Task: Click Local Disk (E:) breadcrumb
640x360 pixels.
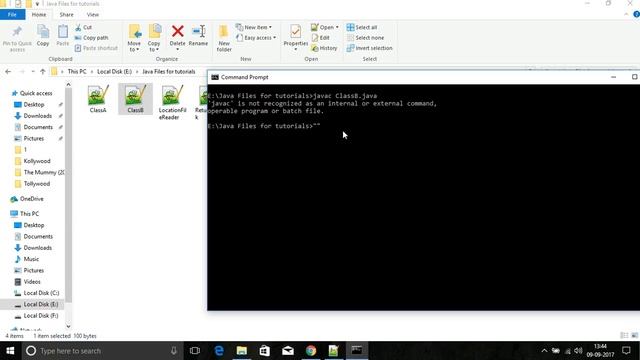Action: (114, 71)
